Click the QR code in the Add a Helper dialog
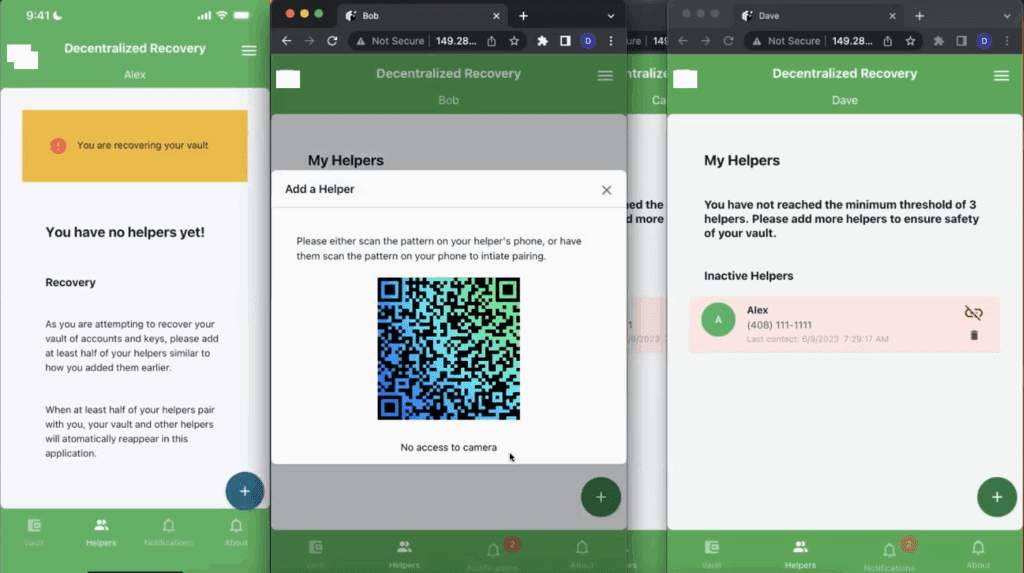 (x=448, y=349)
